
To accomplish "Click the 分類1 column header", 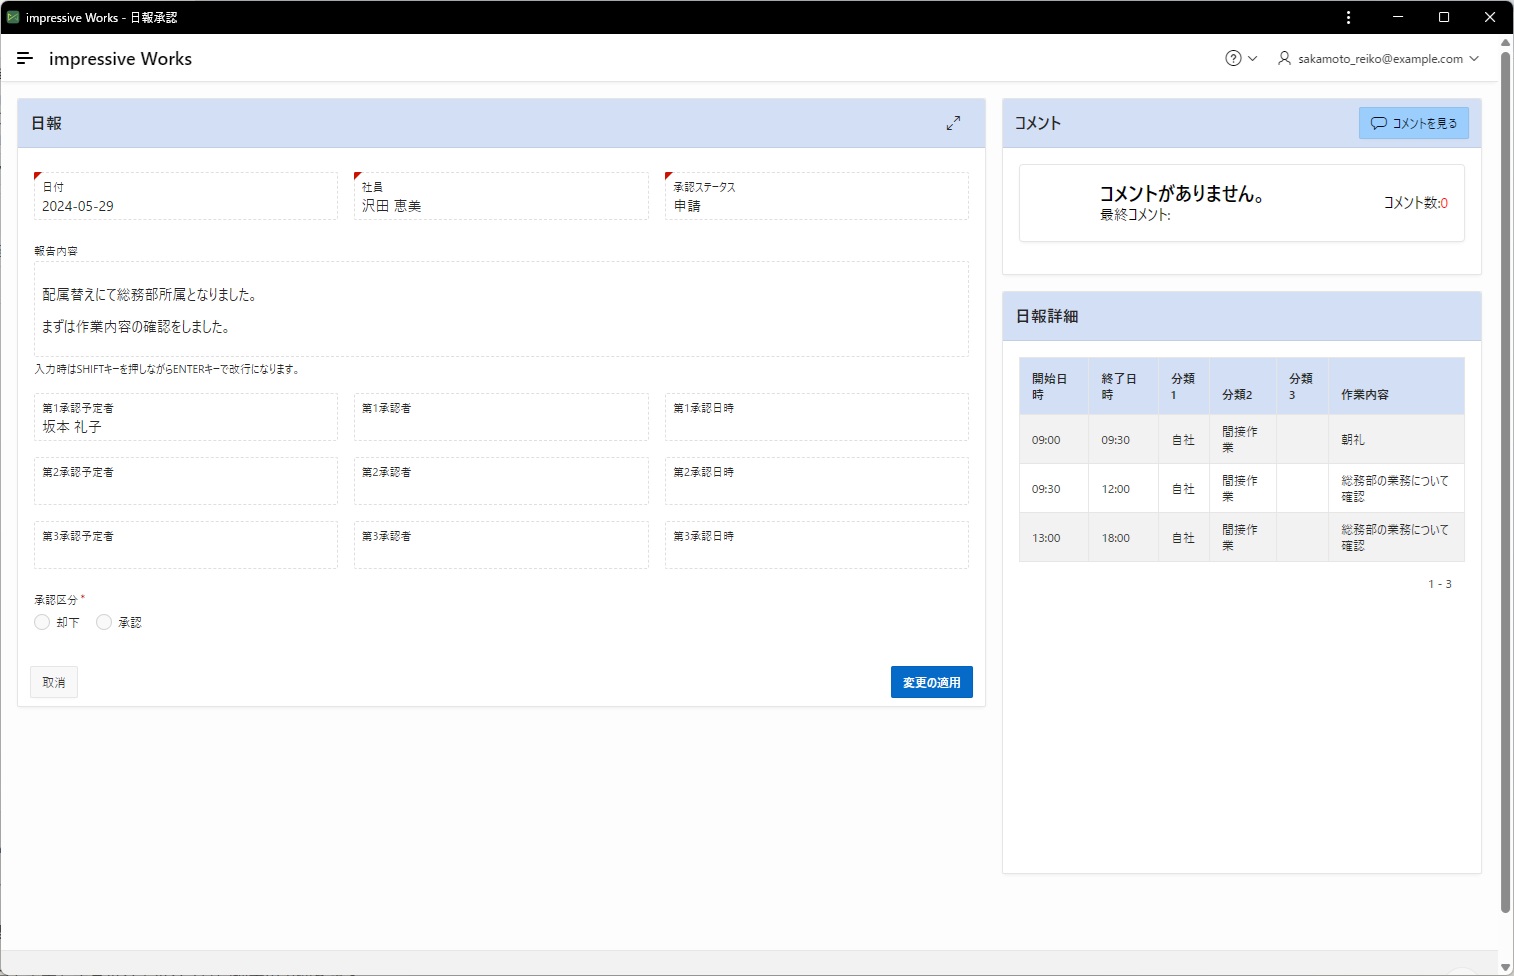I will [1183, 386].
